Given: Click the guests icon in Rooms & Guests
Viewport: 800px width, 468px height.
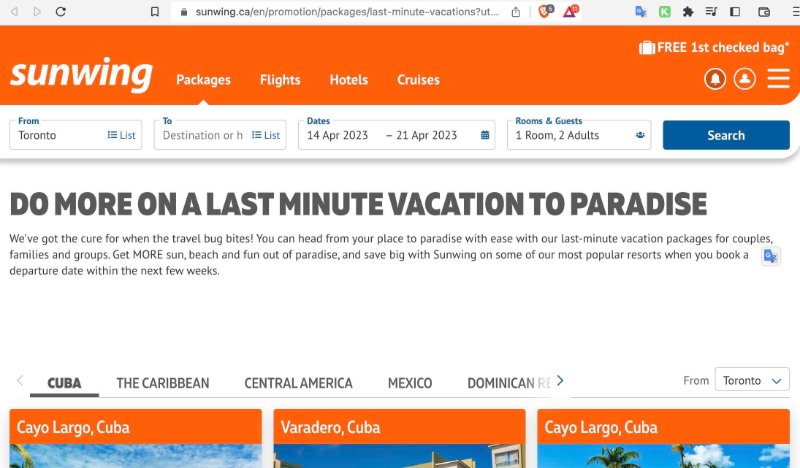Looking at the screenshot, I should tap(640, 135).
